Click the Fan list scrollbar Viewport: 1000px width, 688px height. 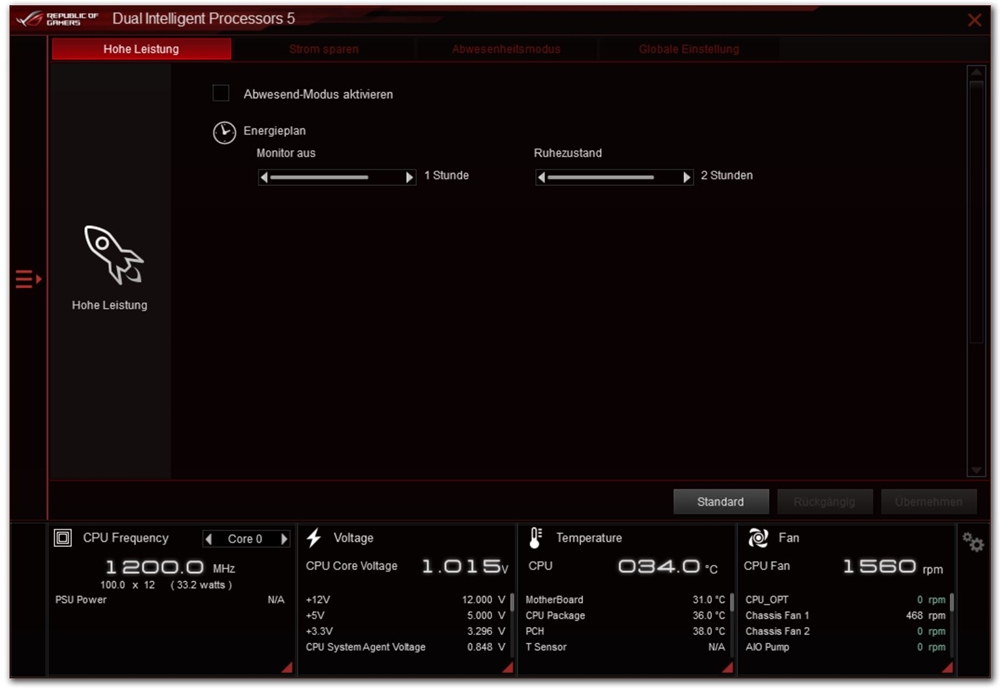coord(952,625)
